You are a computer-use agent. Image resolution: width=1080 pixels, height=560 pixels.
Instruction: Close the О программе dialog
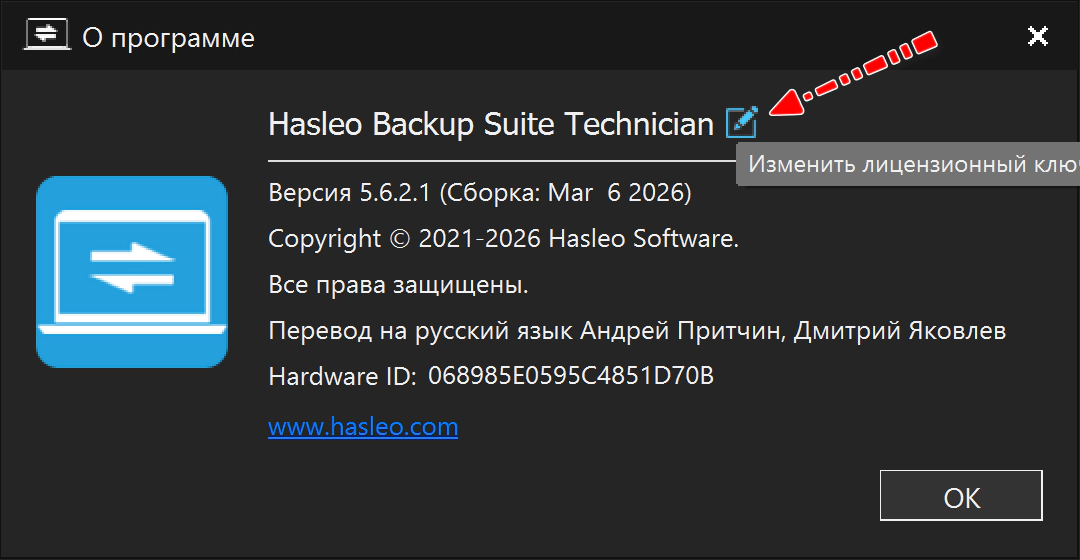(1038, 37)
